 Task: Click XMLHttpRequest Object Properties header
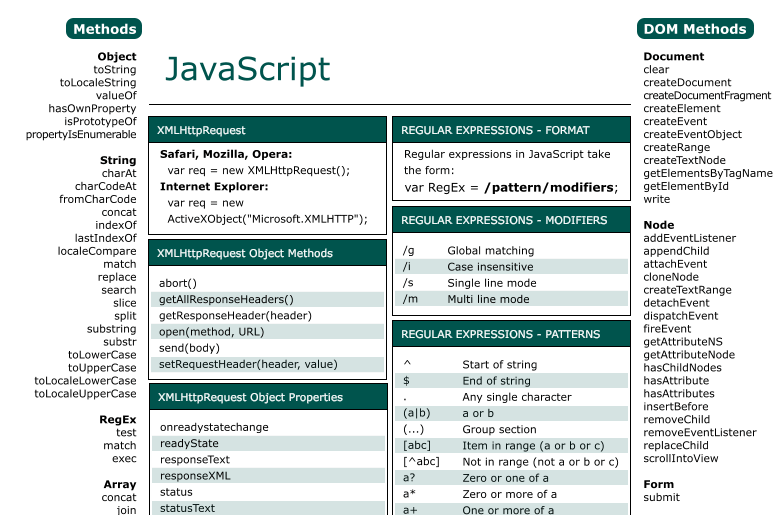click(x=268, y=397)
